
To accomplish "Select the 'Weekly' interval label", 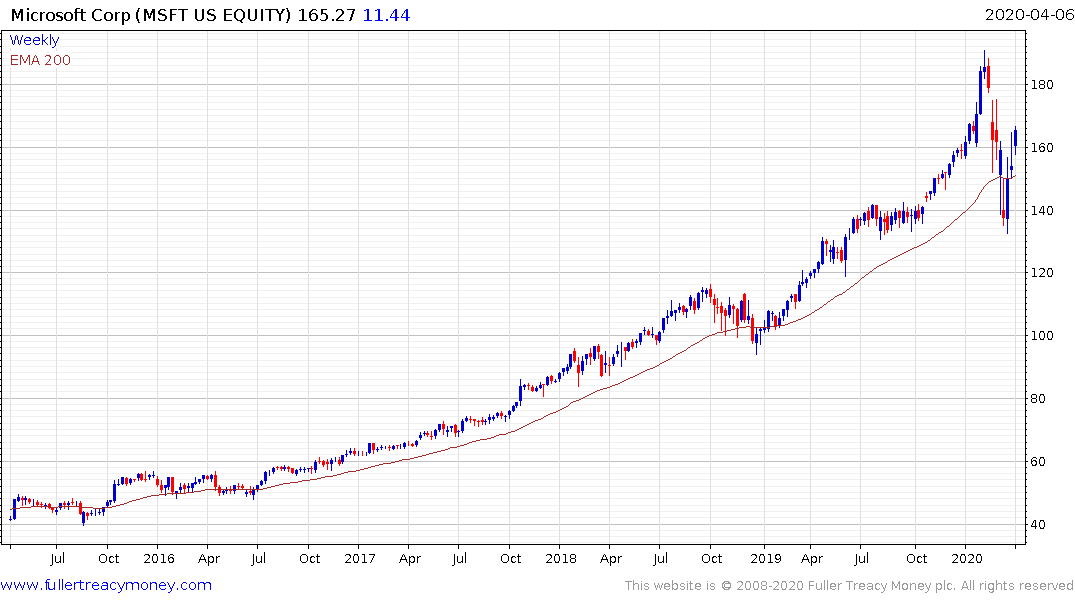I will 34,40.
